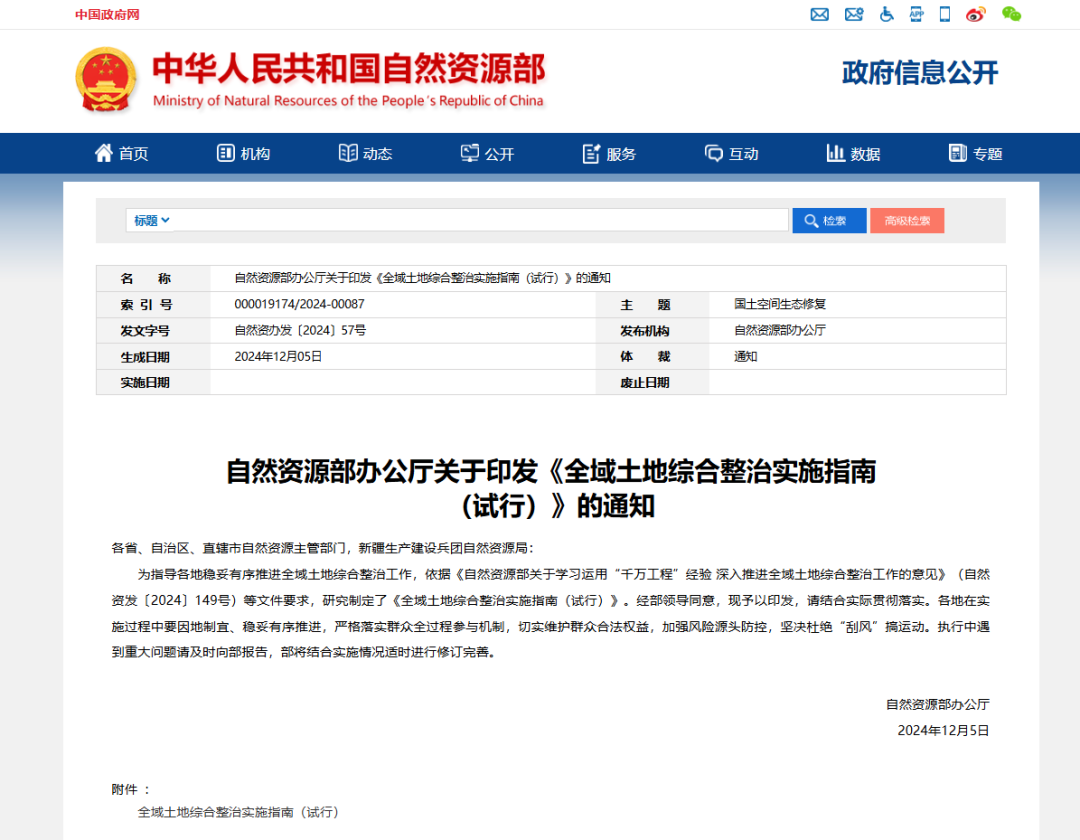Image resolution: width=1080 pixels, height=840 pixels.
Task: Click the 发文字号 label cell
Action: (154, 330)
